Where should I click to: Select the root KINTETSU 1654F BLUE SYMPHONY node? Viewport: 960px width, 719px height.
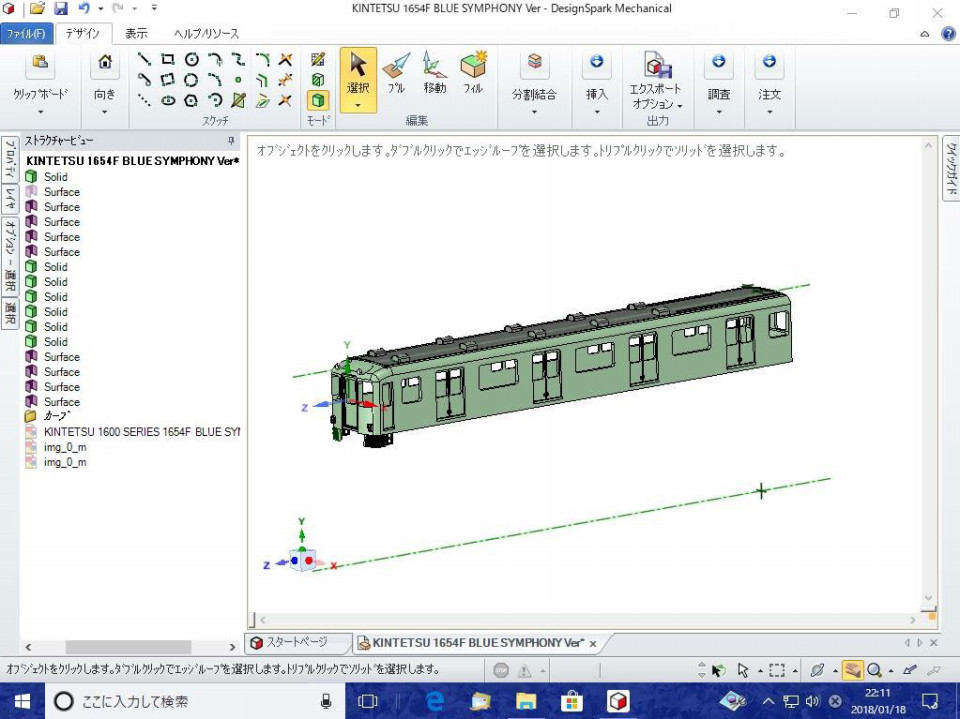(132, 161)
